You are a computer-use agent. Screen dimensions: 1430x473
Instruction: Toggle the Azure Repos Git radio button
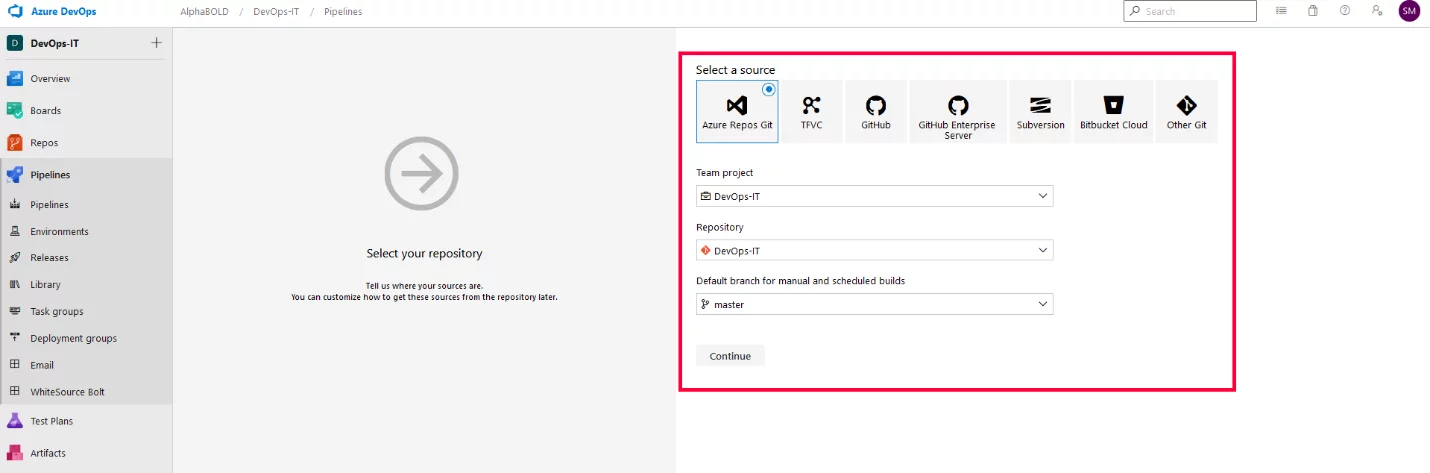click(768, 89)
